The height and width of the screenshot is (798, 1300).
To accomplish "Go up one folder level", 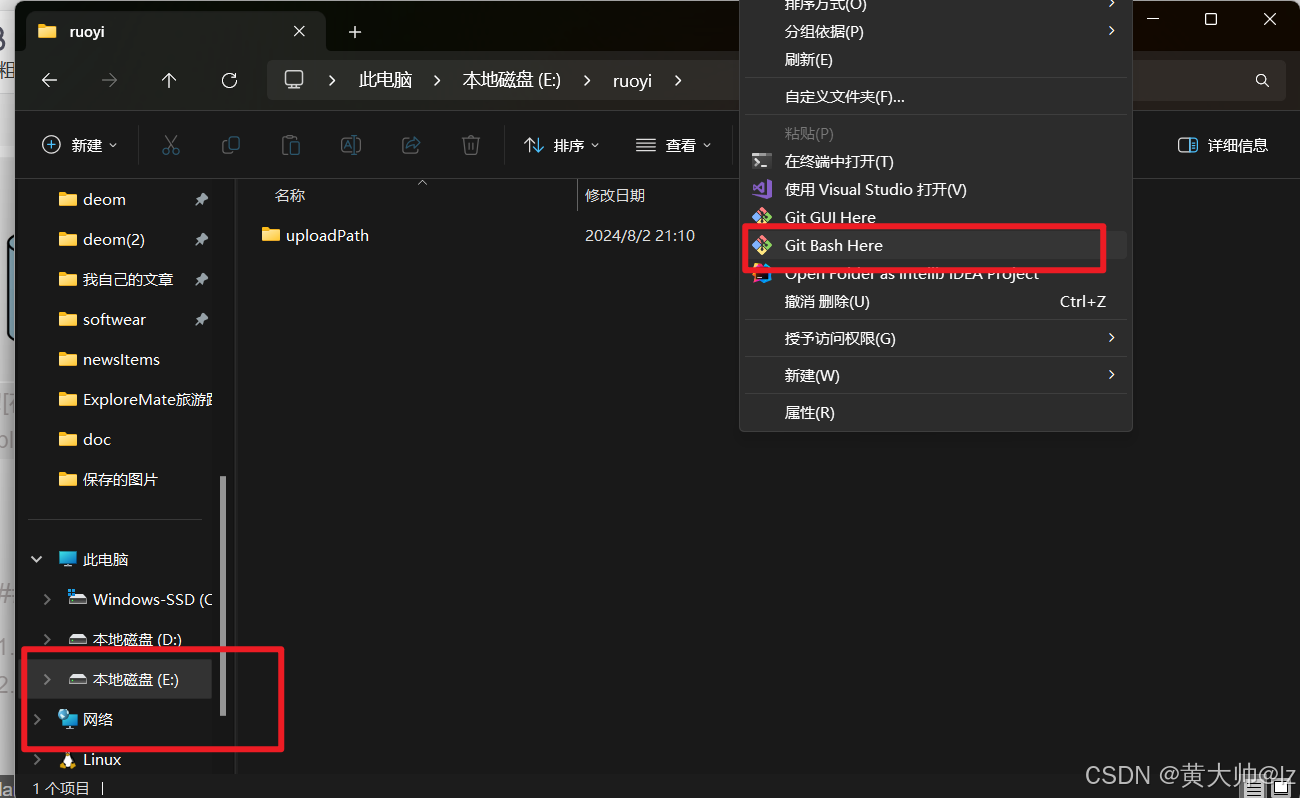I will [169, 80].
